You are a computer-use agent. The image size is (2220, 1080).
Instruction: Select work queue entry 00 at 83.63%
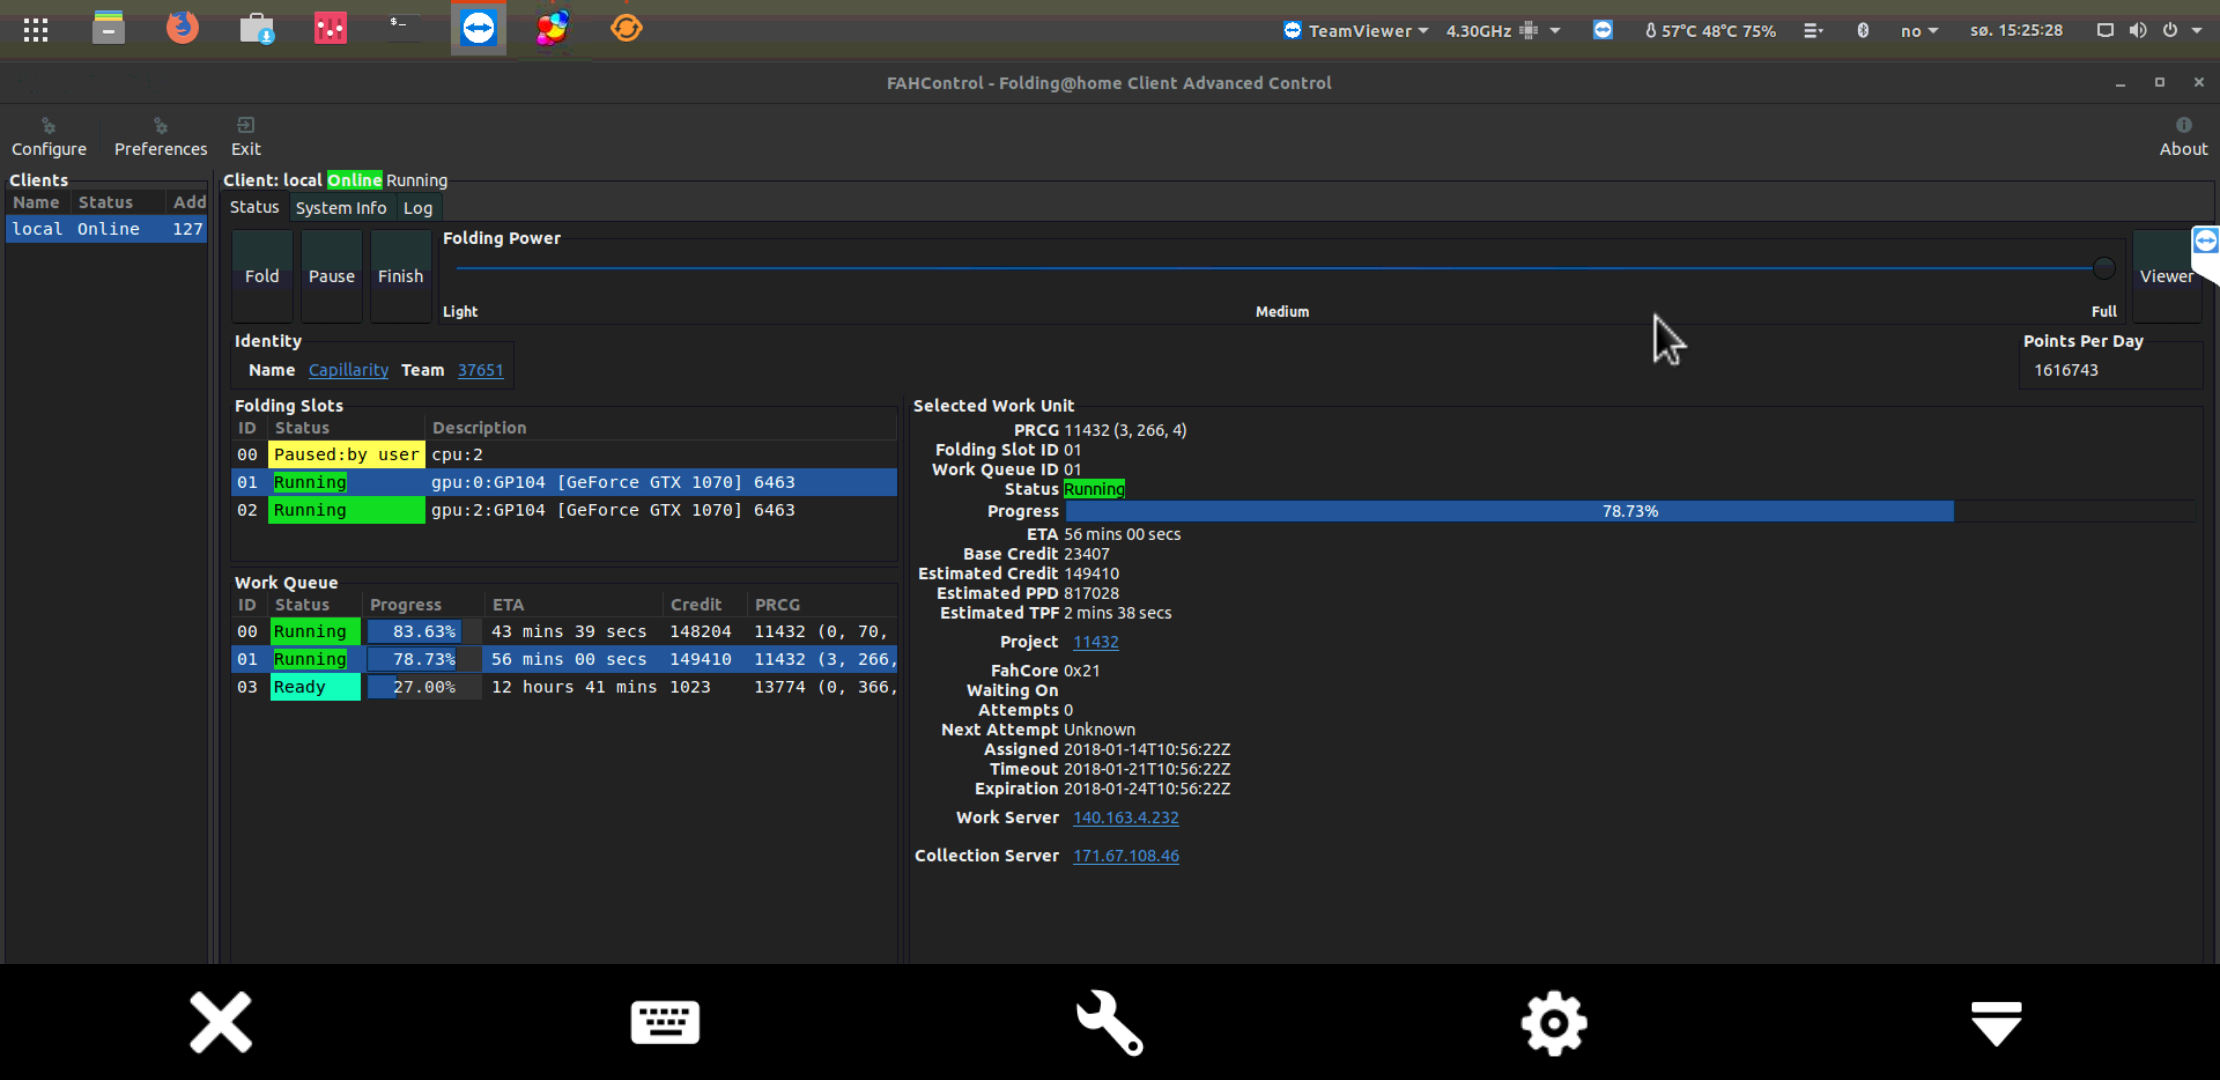pyautogui.click(x=564, y=631)
